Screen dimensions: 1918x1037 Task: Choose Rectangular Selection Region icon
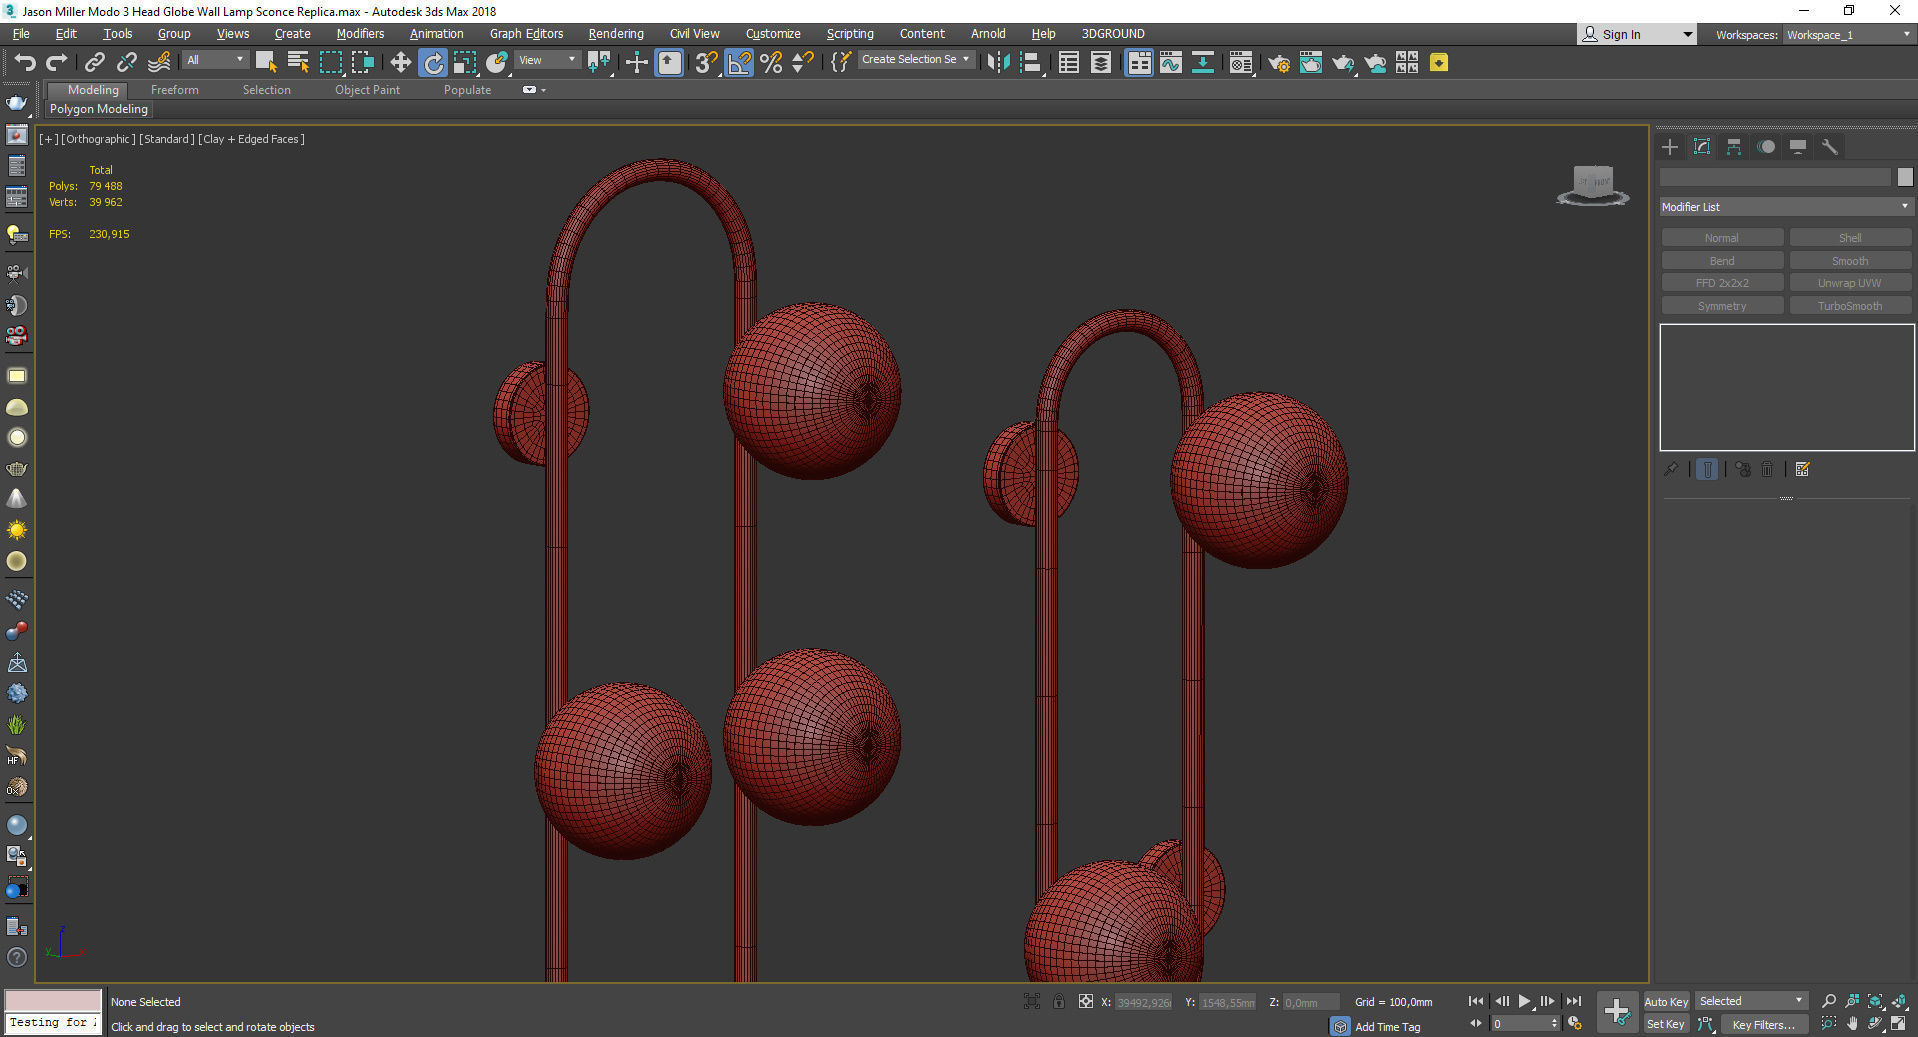(x=331, y=63)
